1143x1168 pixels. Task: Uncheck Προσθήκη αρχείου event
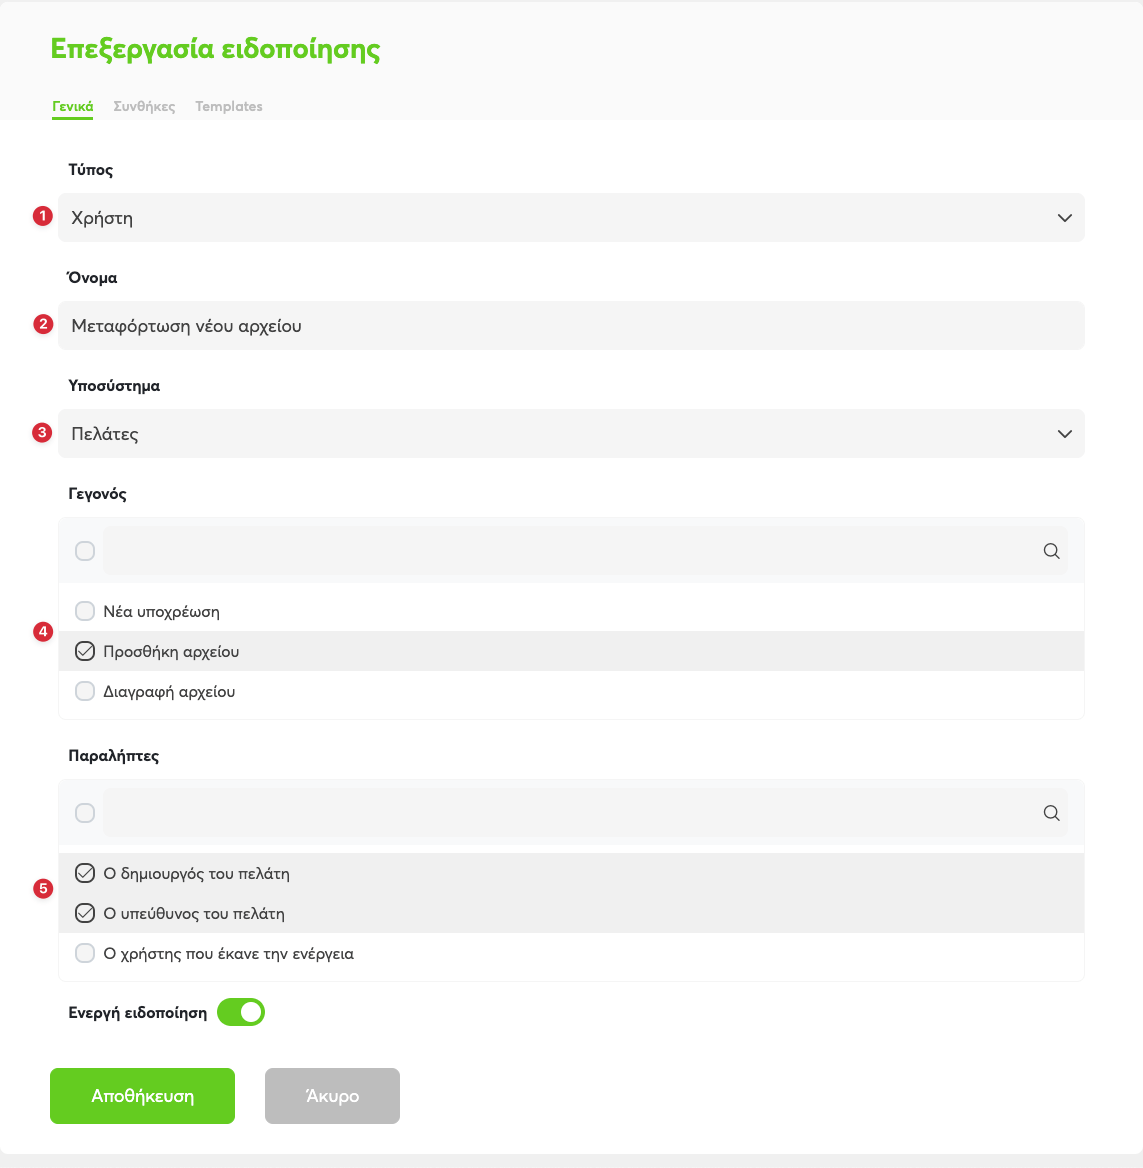(85, 652)
